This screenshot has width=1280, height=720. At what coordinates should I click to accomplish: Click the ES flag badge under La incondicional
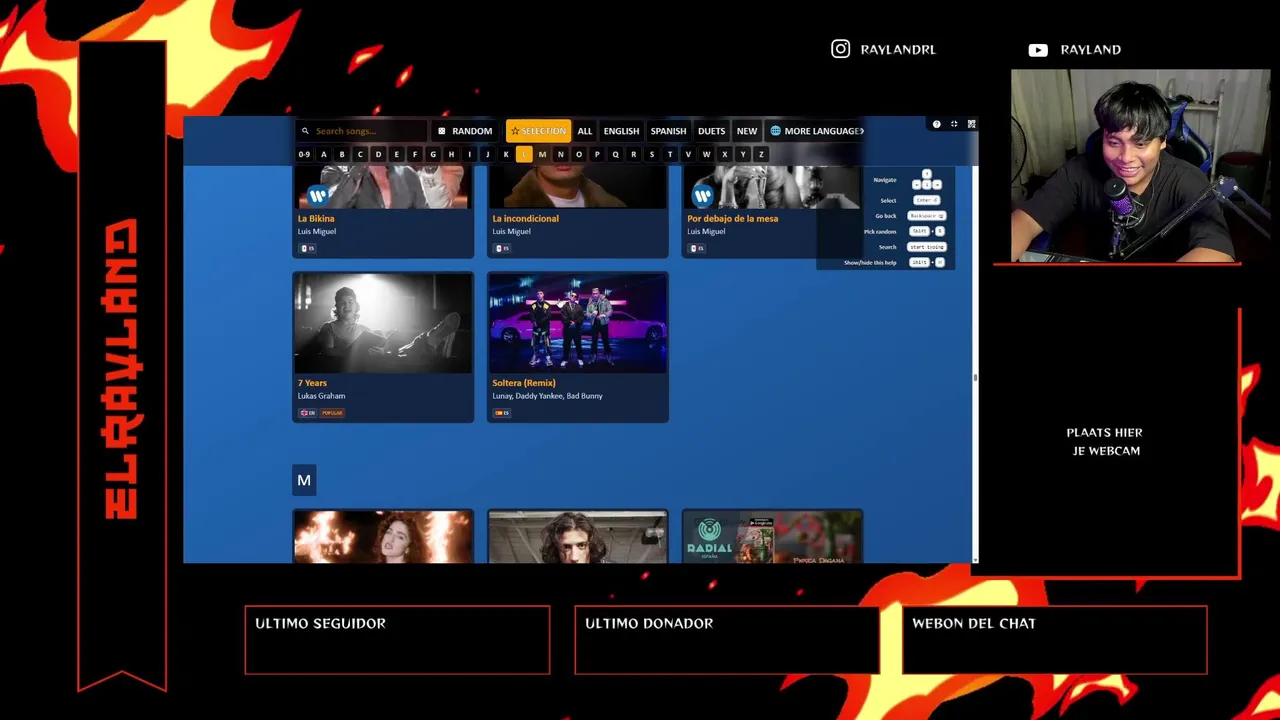click(502, 248)
